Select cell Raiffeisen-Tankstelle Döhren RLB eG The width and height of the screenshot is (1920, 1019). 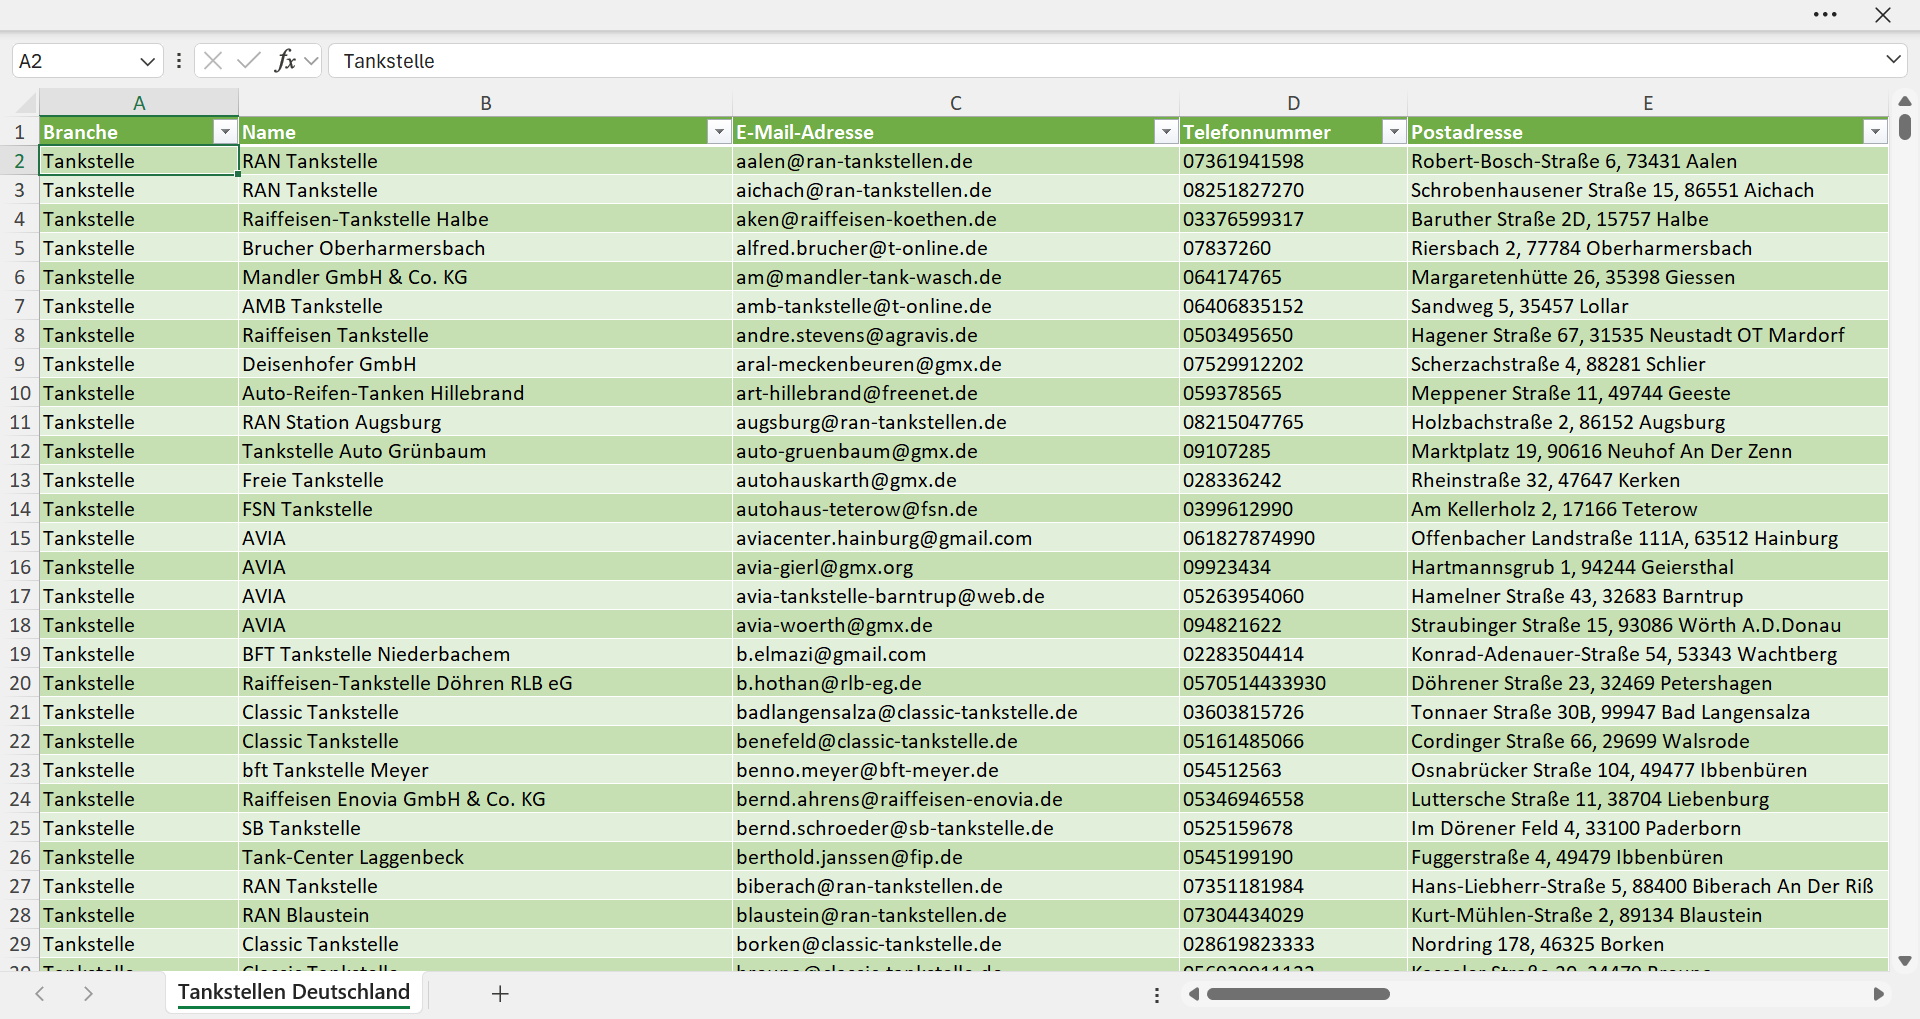pyautogui.click(x=486, y=683)
